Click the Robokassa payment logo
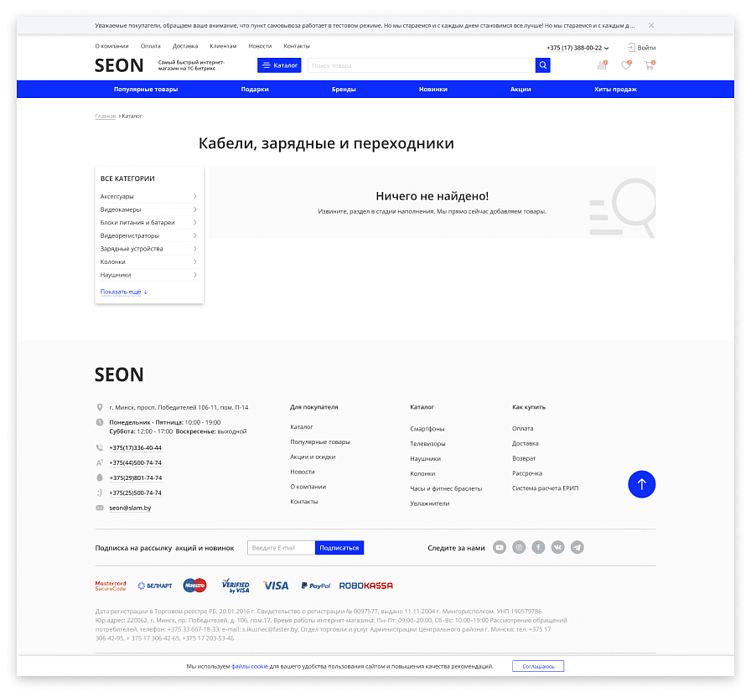The image size is (751, 692). pyautogui.click(x=366, y=586)
